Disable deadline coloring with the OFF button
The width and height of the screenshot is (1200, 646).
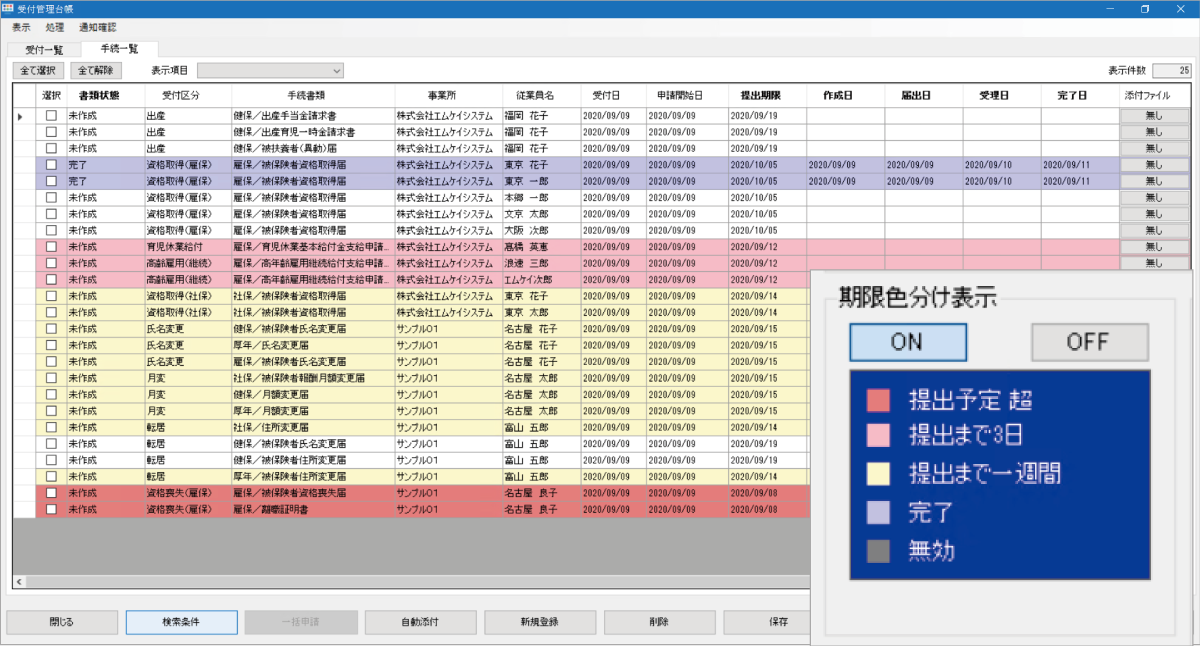point(1089,342)
